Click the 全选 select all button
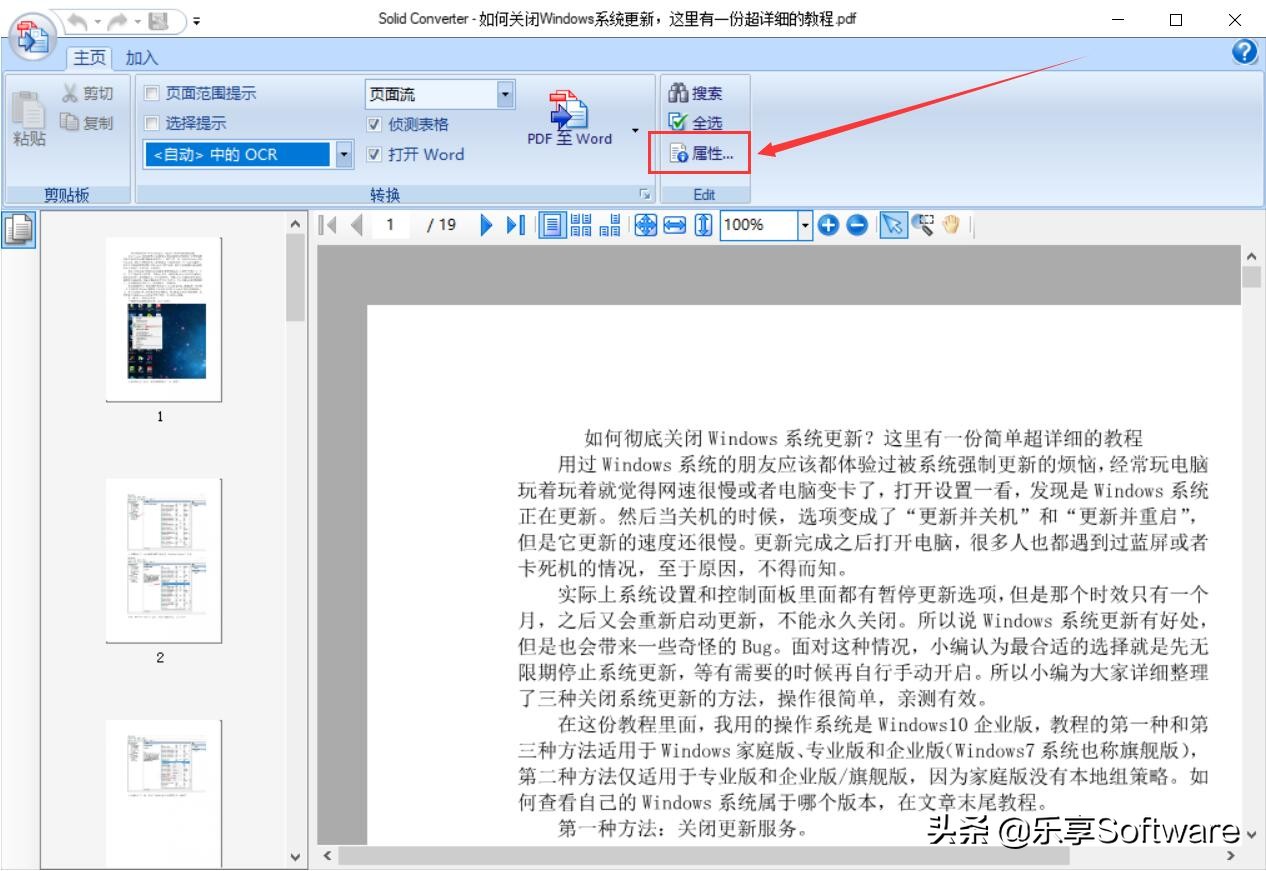Image resolution: width=1266 pixels, height=871 pixels. [x=695, y=123]
